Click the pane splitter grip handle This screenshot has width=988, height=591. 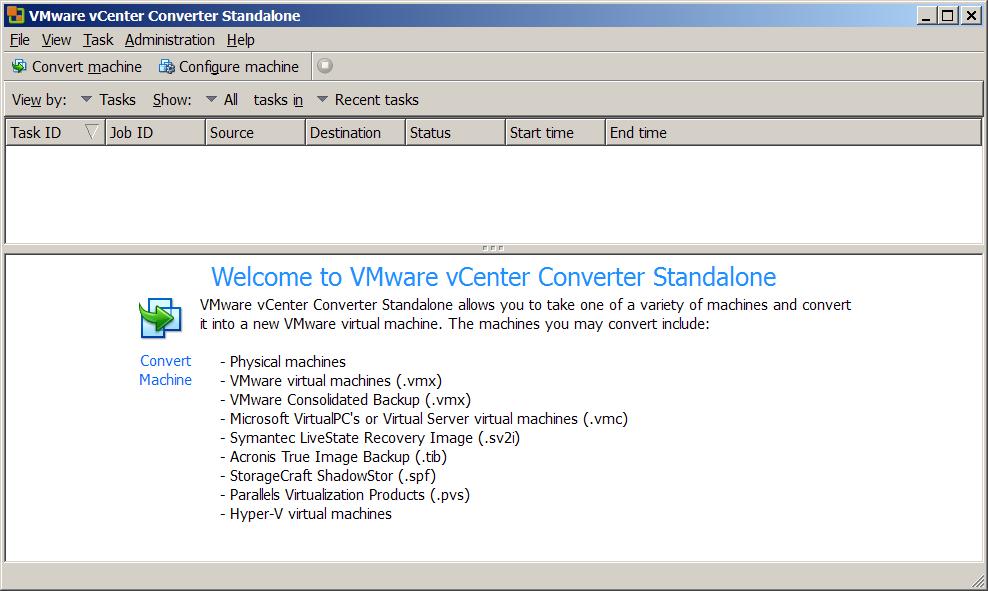493,247
